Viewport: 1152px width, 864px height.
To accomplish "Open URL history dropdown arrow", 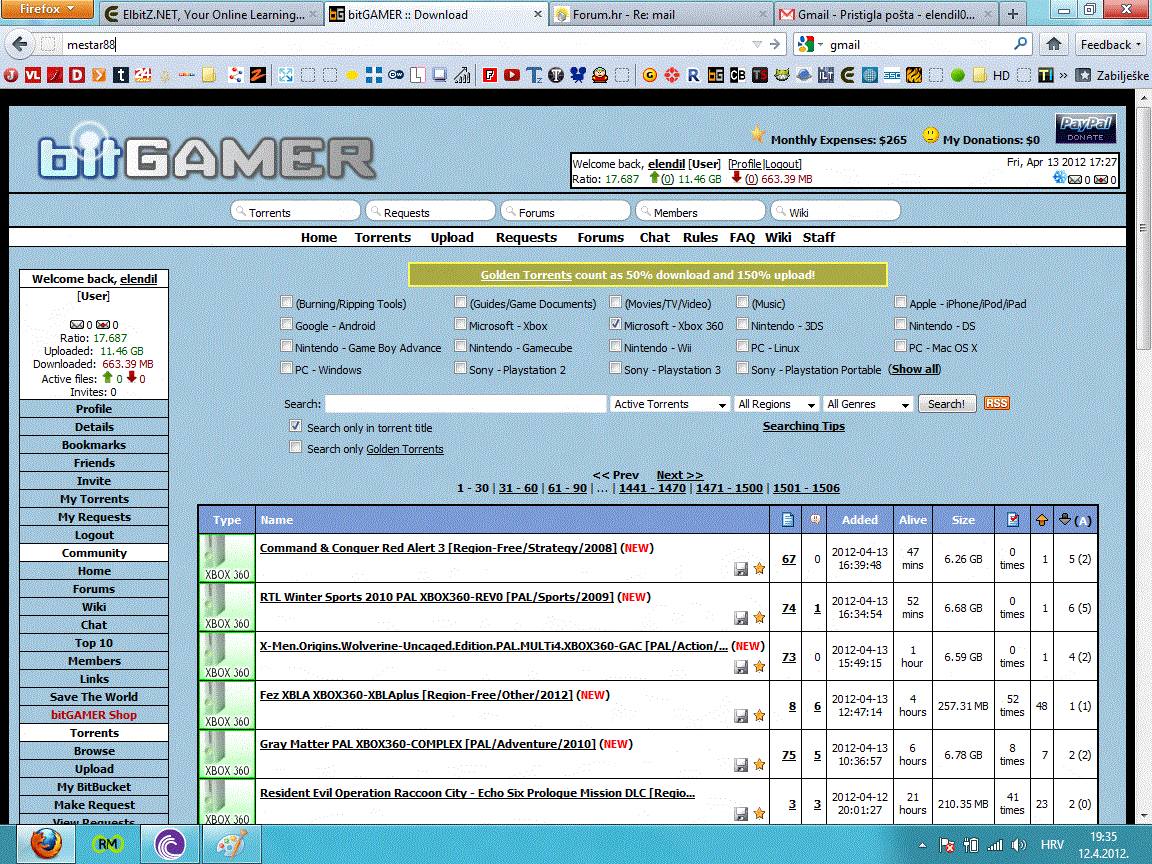I will [757, 44].
